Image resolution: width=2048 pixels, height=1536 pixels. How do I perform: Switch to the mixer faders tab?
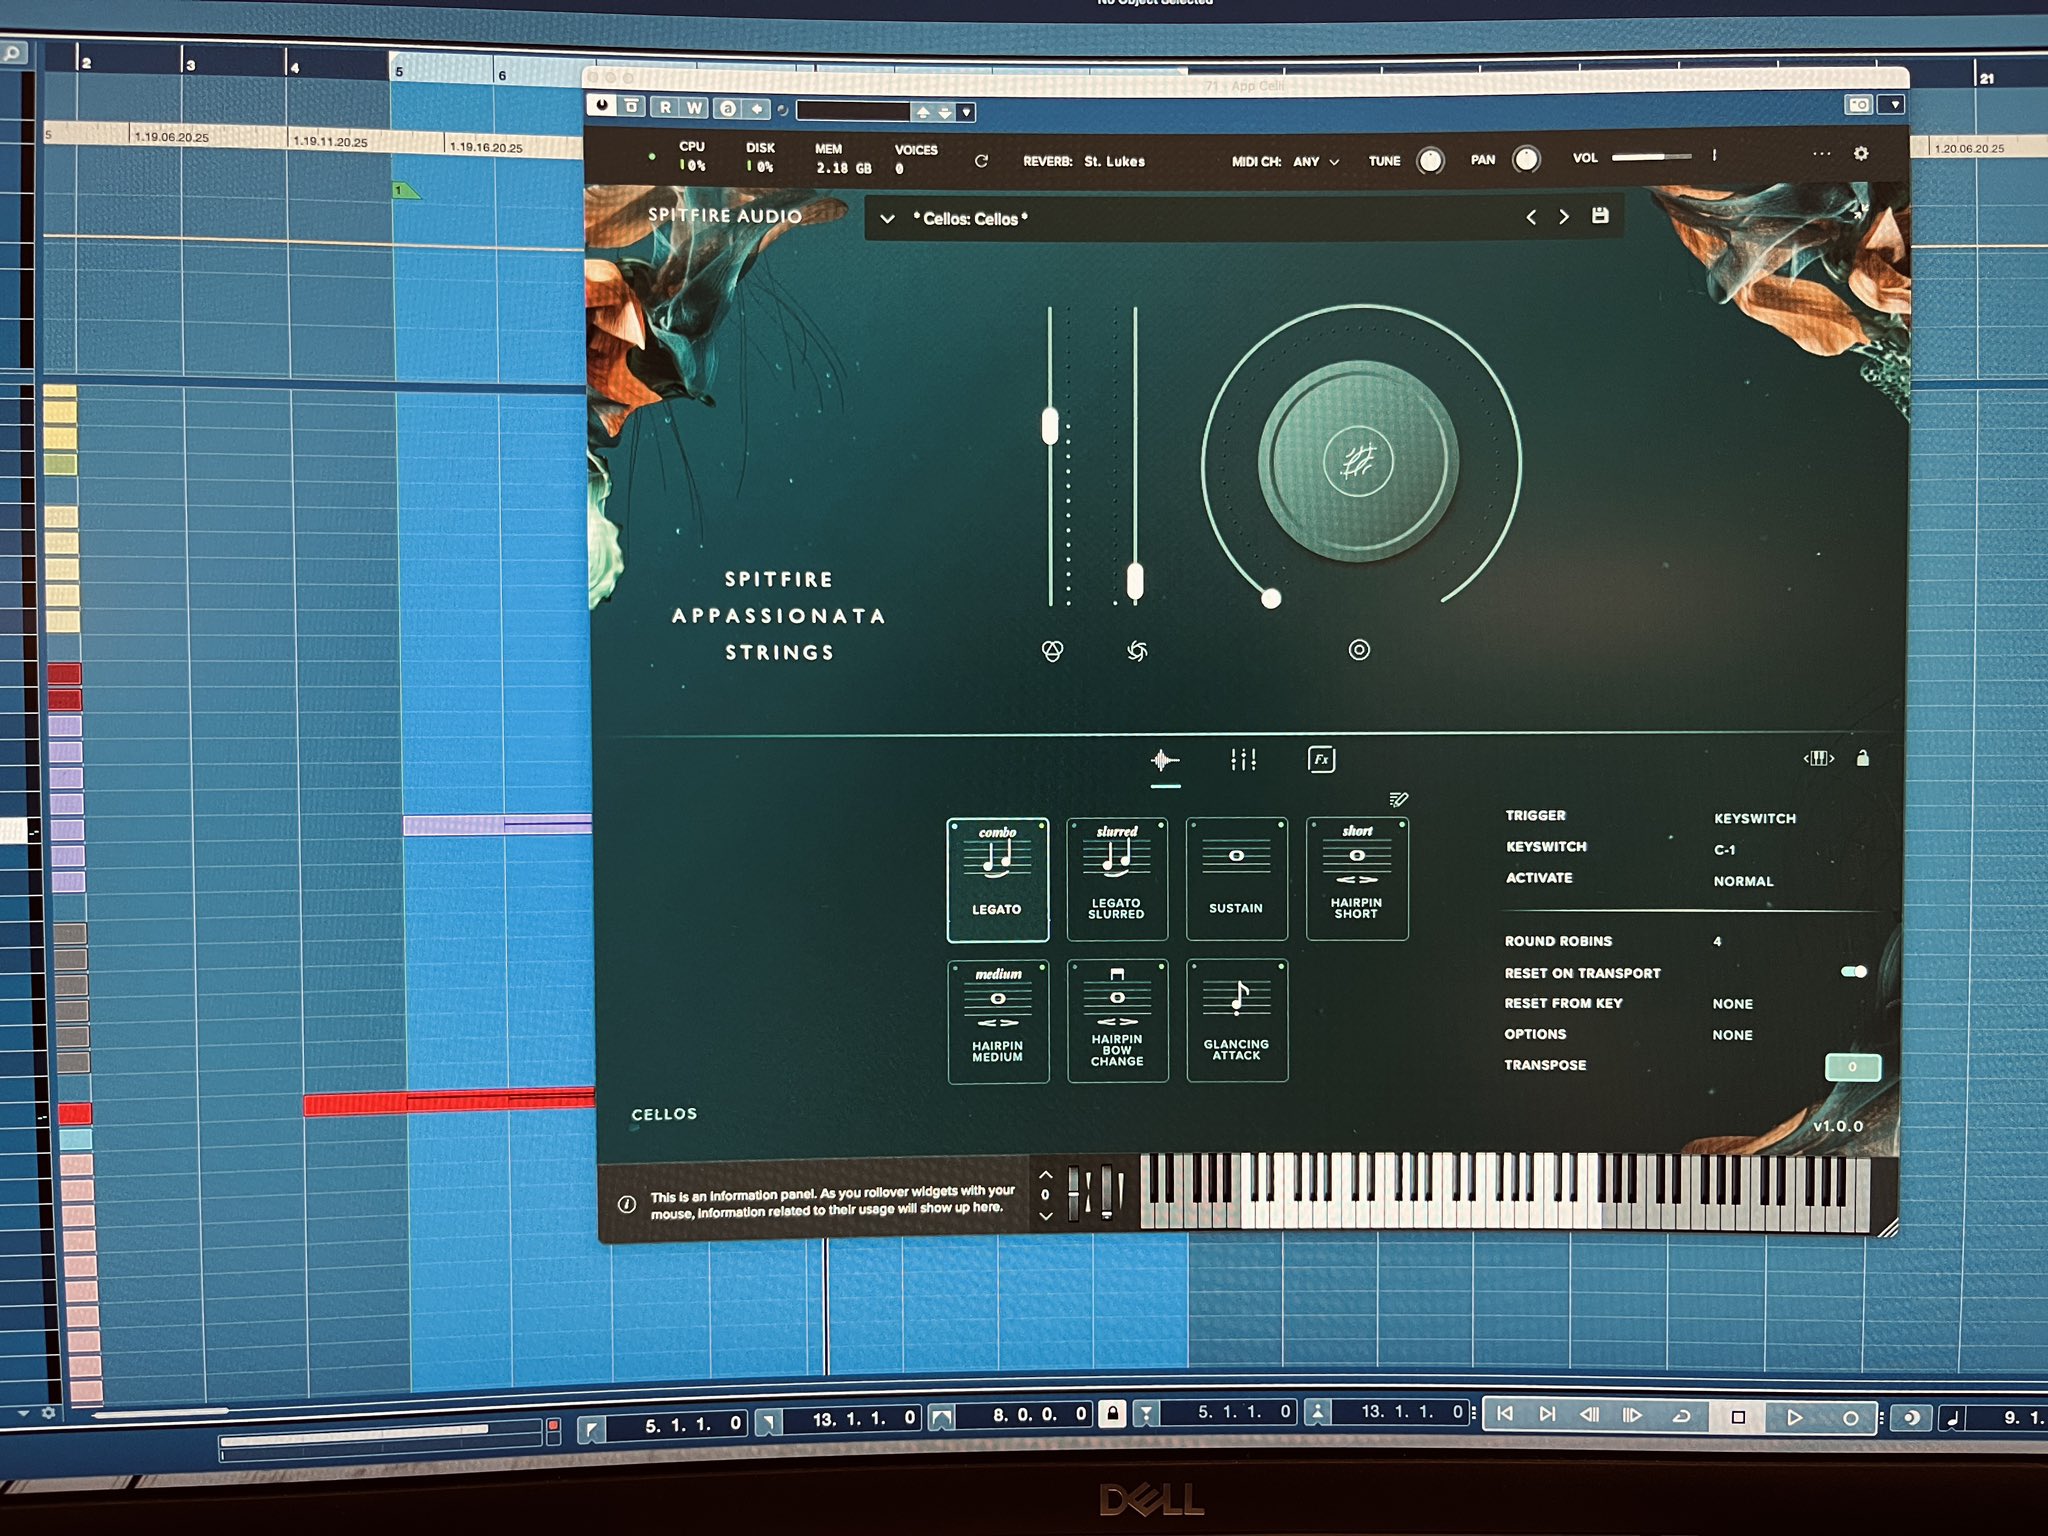(x=1243, y=760)
